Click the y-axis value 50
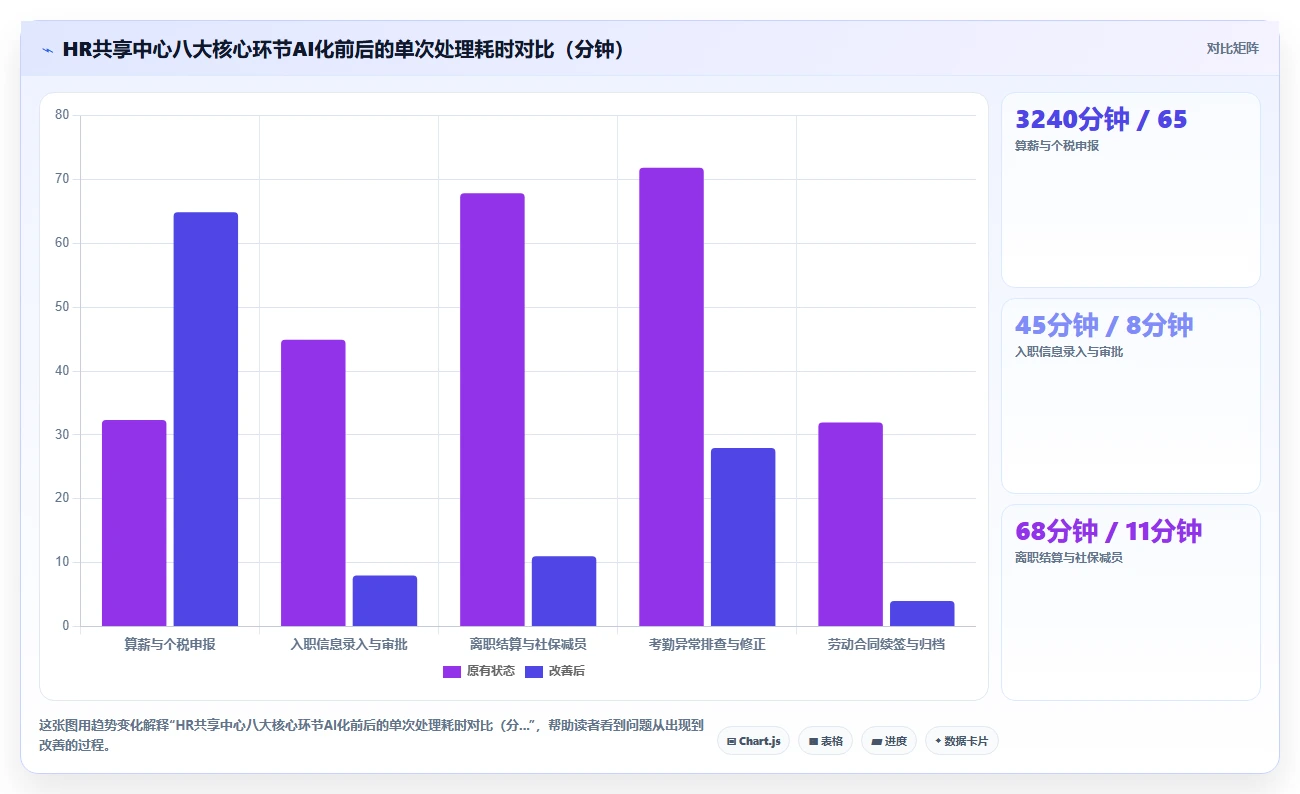Screen dimensions: 1300x794 [x=62, y=307]
